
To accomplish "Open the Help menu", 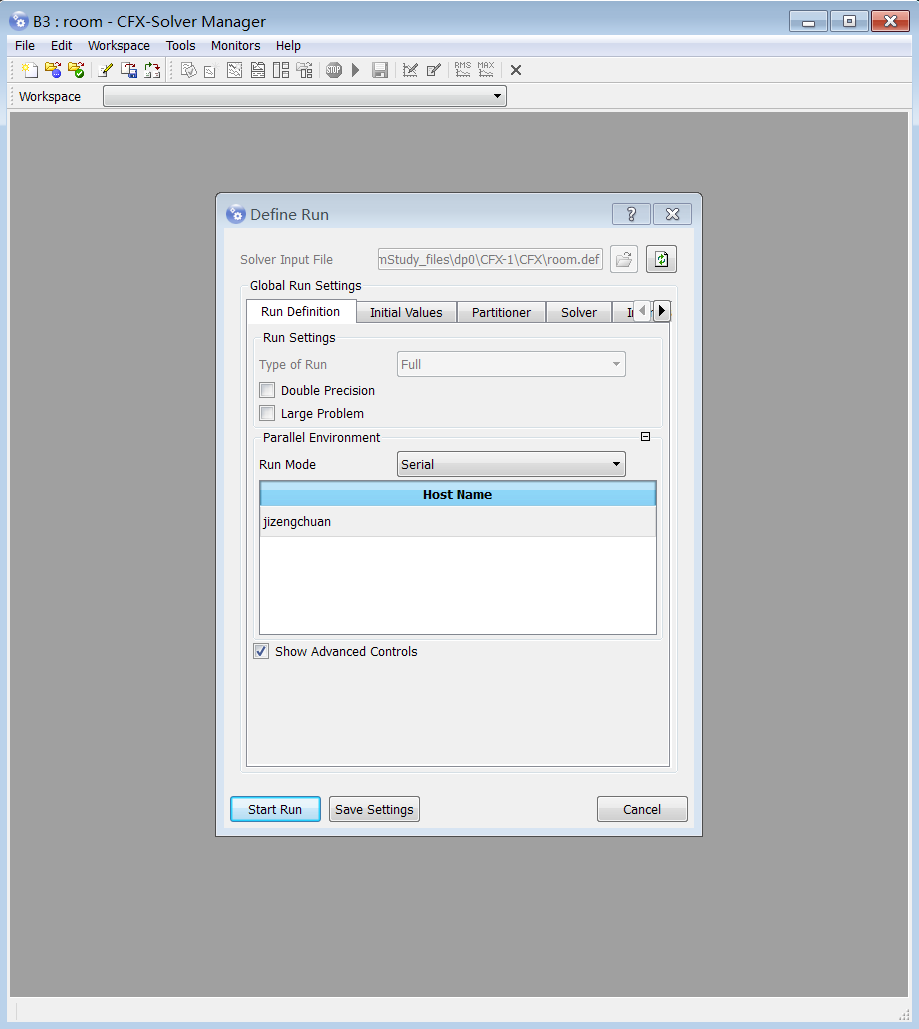I will [x=288, y=45].
